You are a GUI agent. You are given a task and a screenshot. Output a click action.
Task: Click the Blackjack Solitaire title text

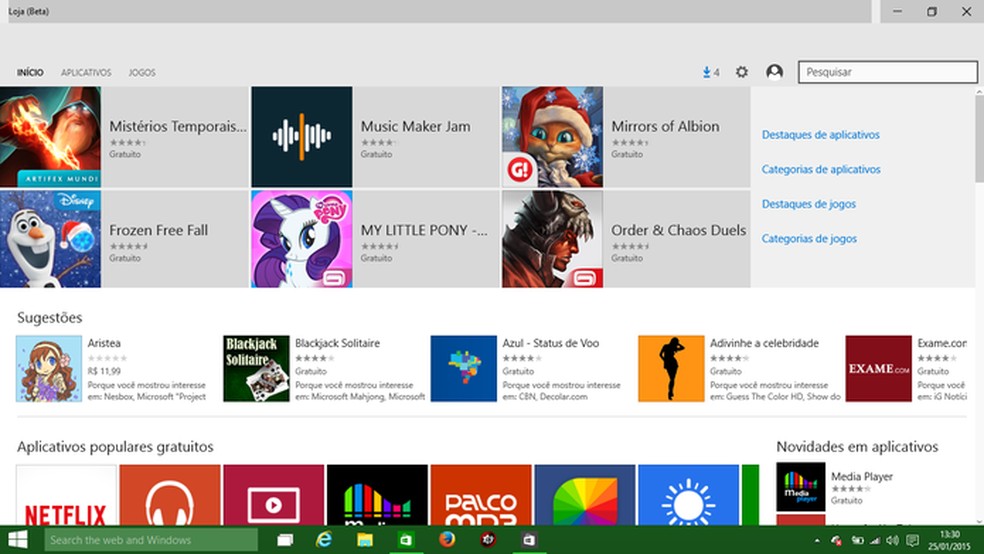pos(338,343)
